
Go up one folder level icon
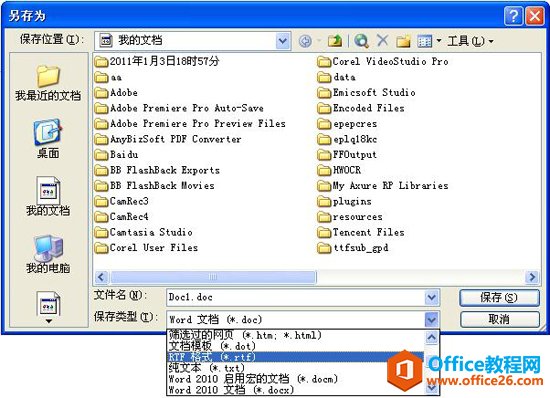(x=335, y=41)
